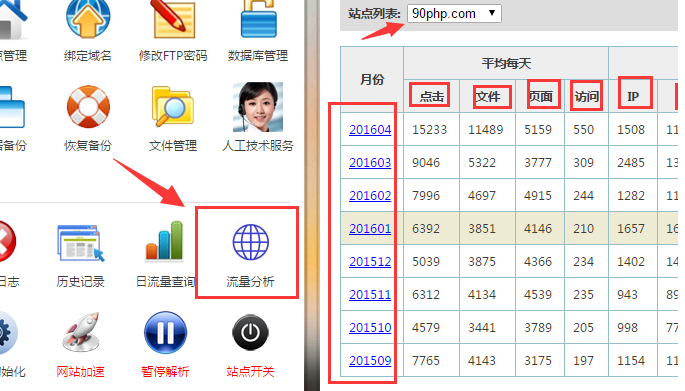685x391 pixels.
Task: Open the 201509 month link
Action: click(370, 360)
